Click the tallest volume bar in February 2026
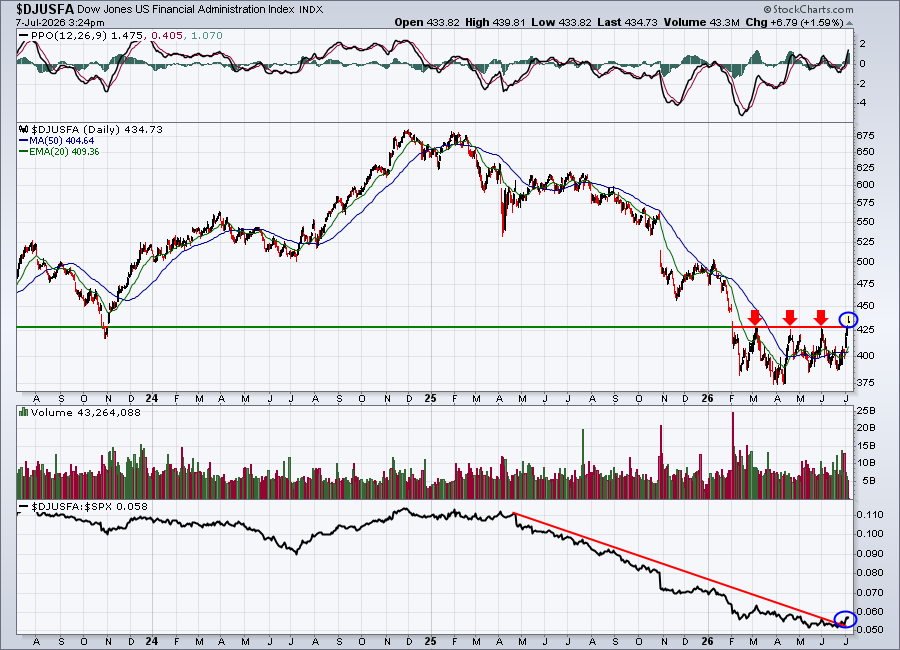Screen dimensions: 900x650 (732, 455)
